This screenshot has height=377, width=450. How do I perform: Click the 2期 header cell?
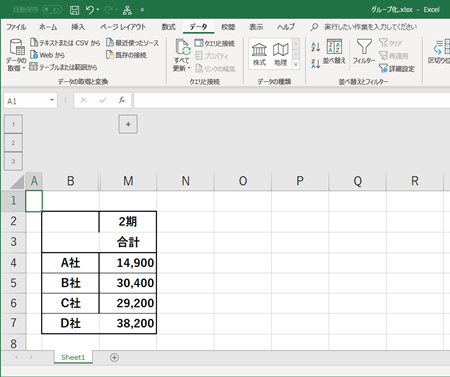click(x=128, y=222)
